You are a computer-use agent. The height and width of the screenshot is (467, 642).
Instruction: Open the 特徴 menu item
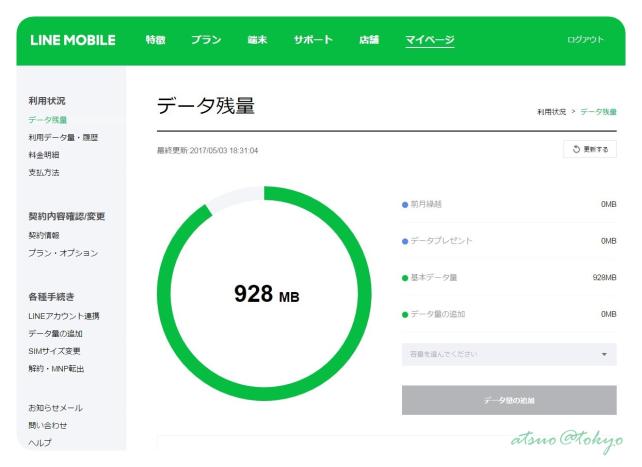click(x=156, y=40)
